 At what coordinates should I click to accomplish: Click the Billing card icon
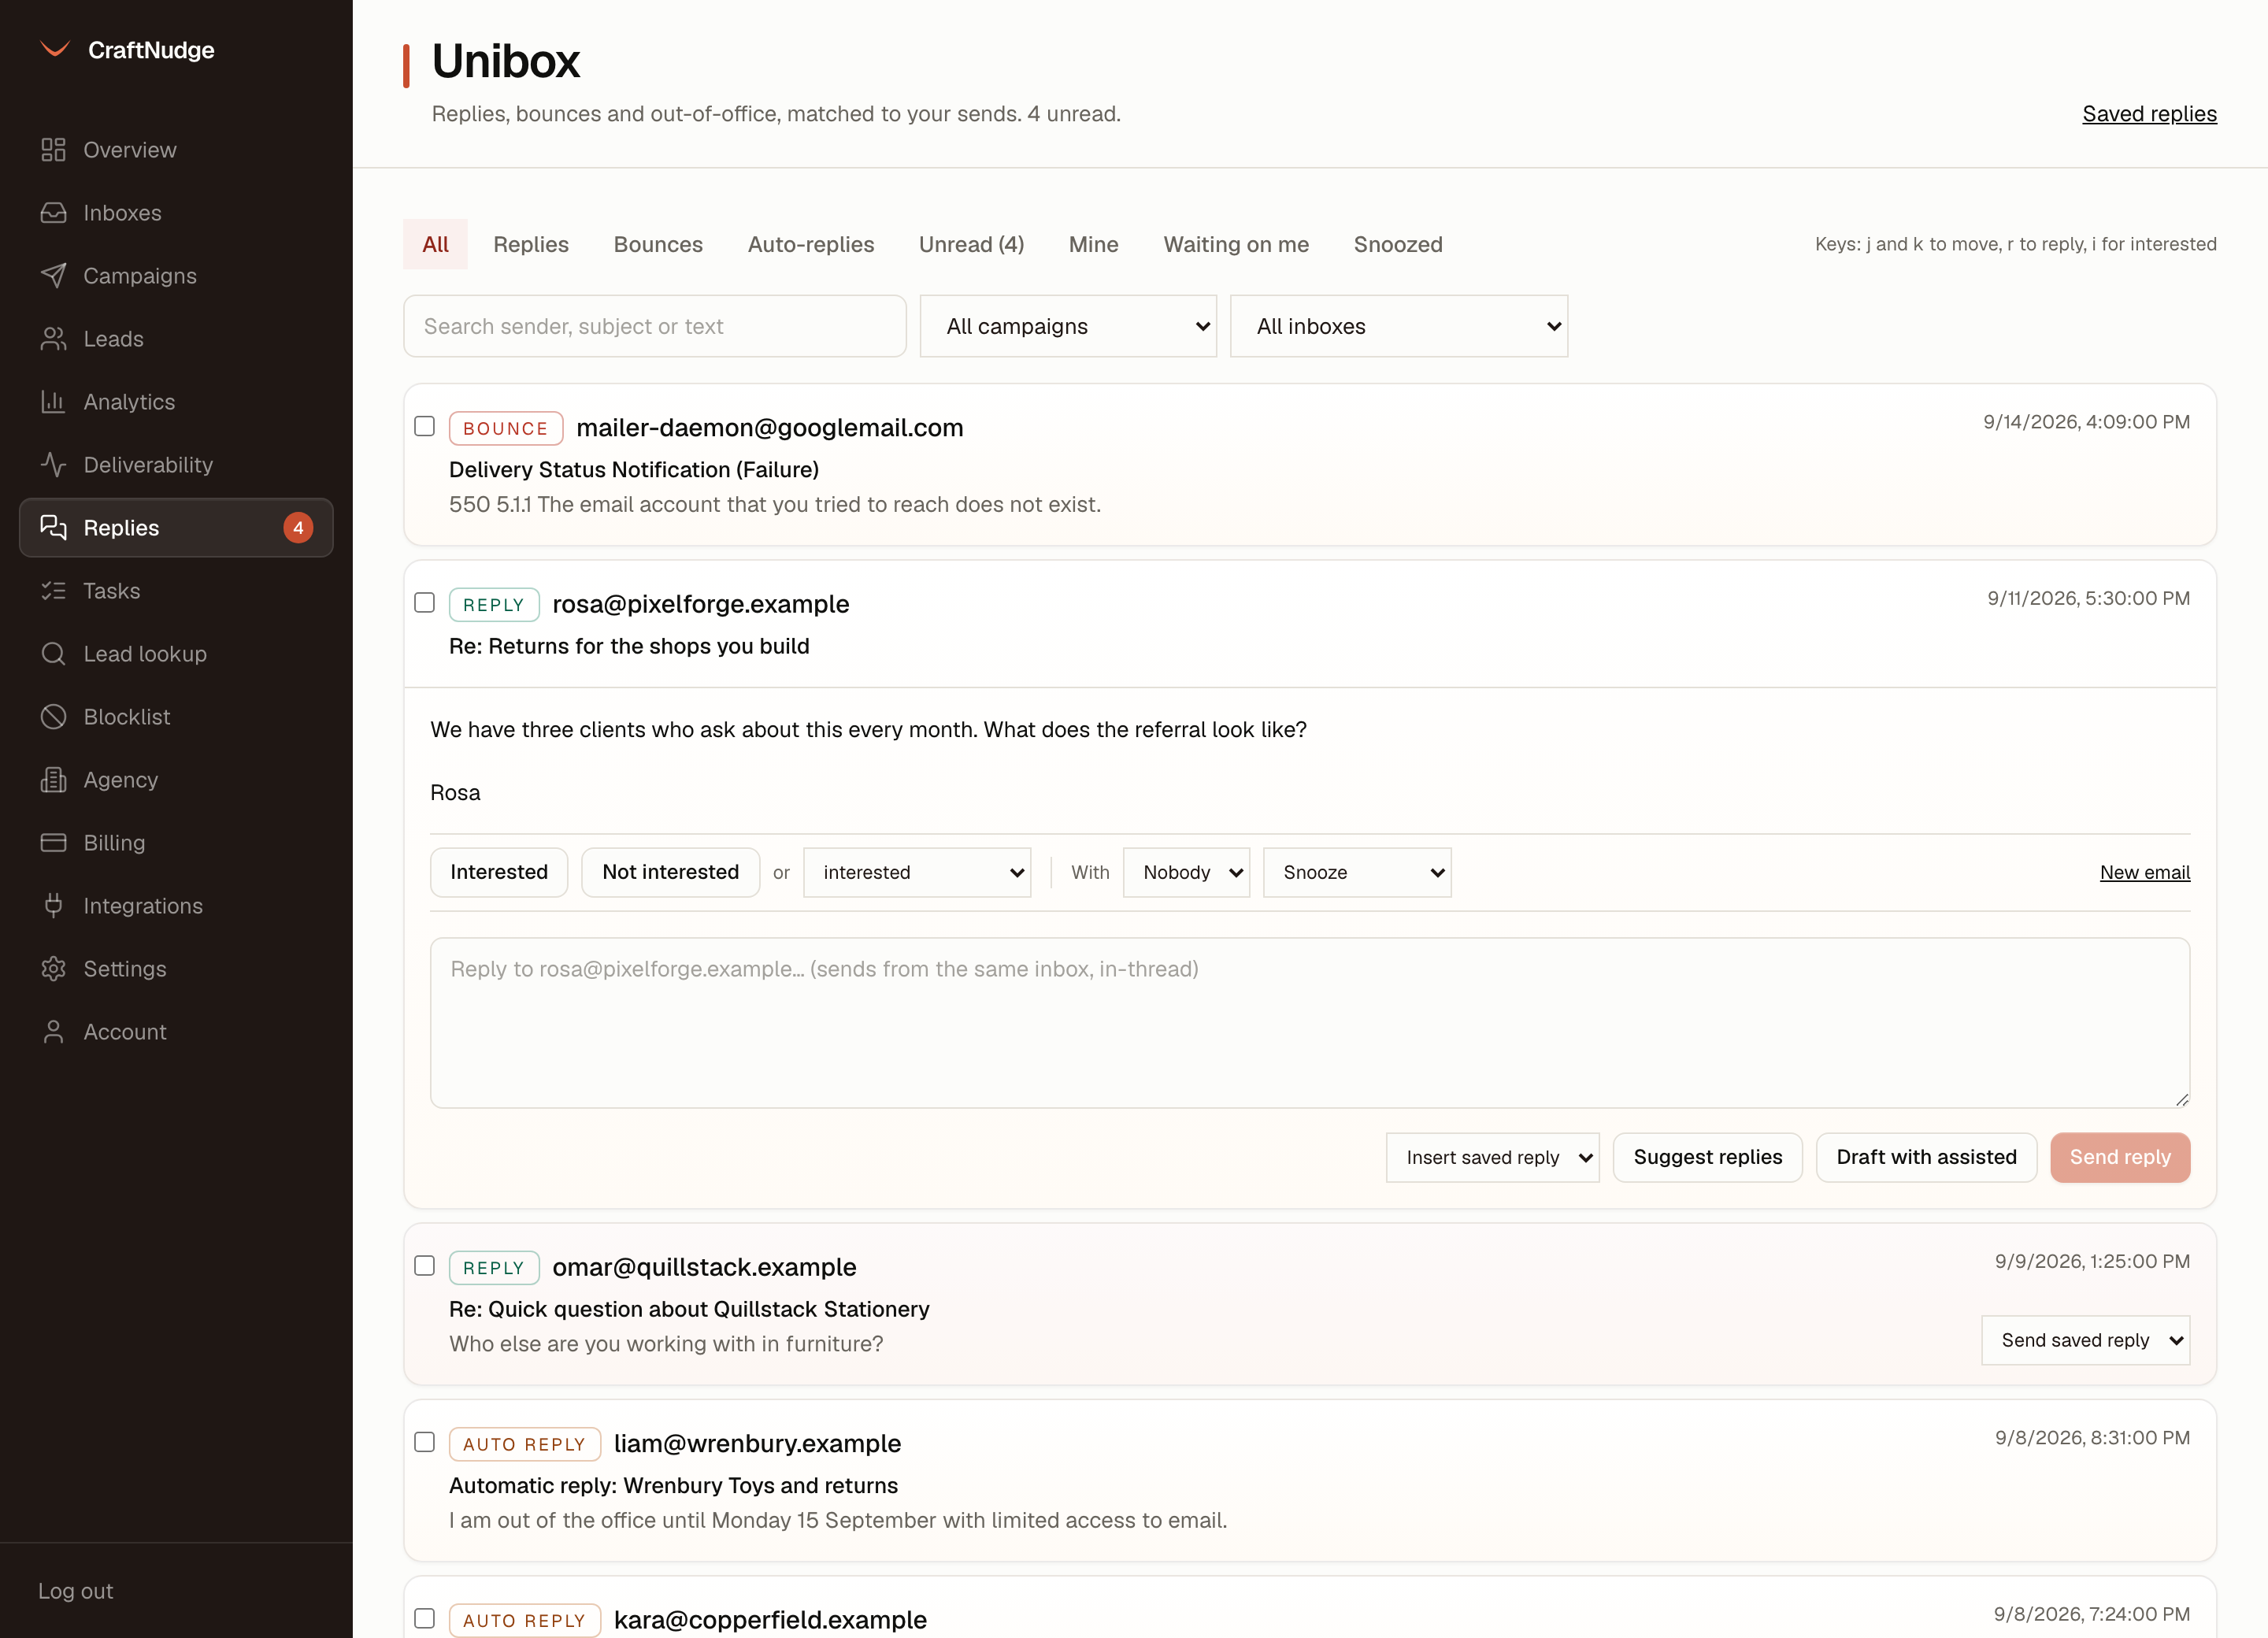click(53, 843)
